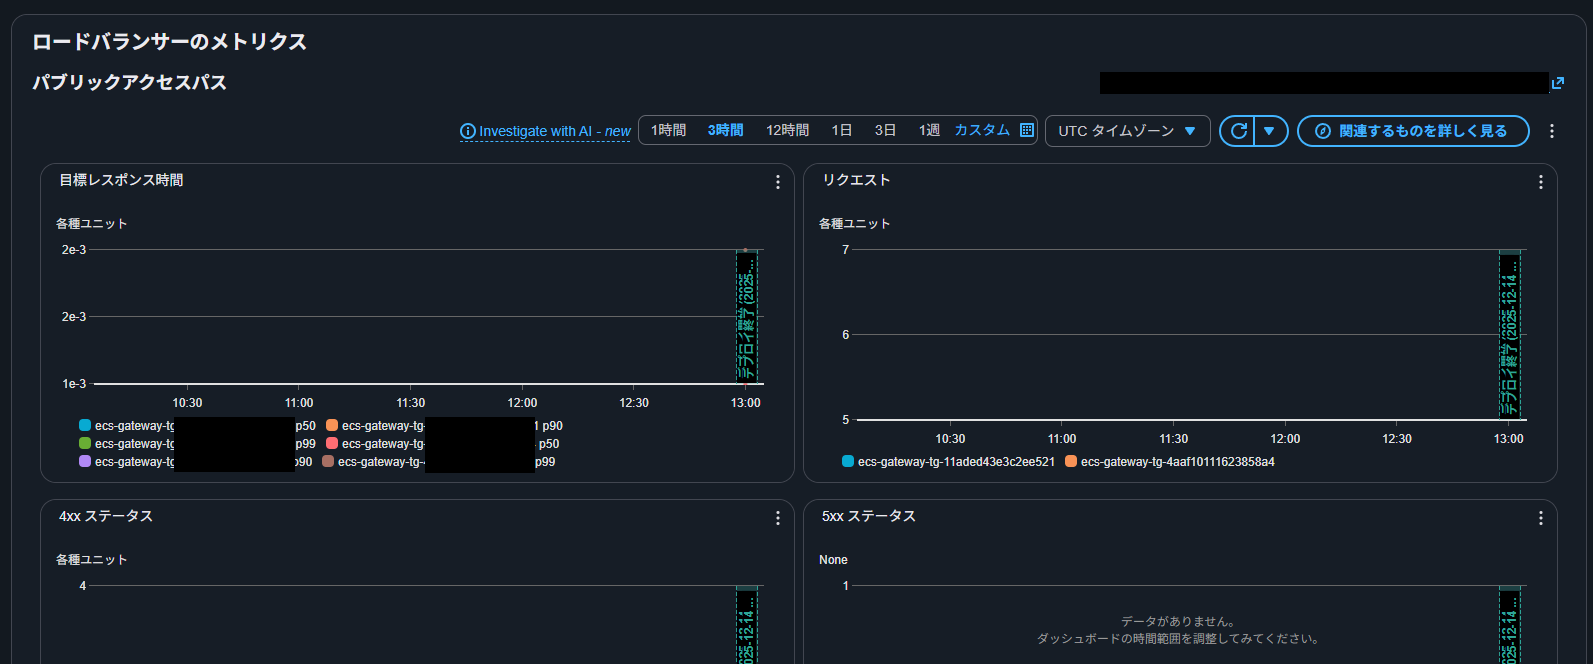Click the red p50 legend swatch
This screenshot has height=664, width=1593.
click(x=332, y=444)
